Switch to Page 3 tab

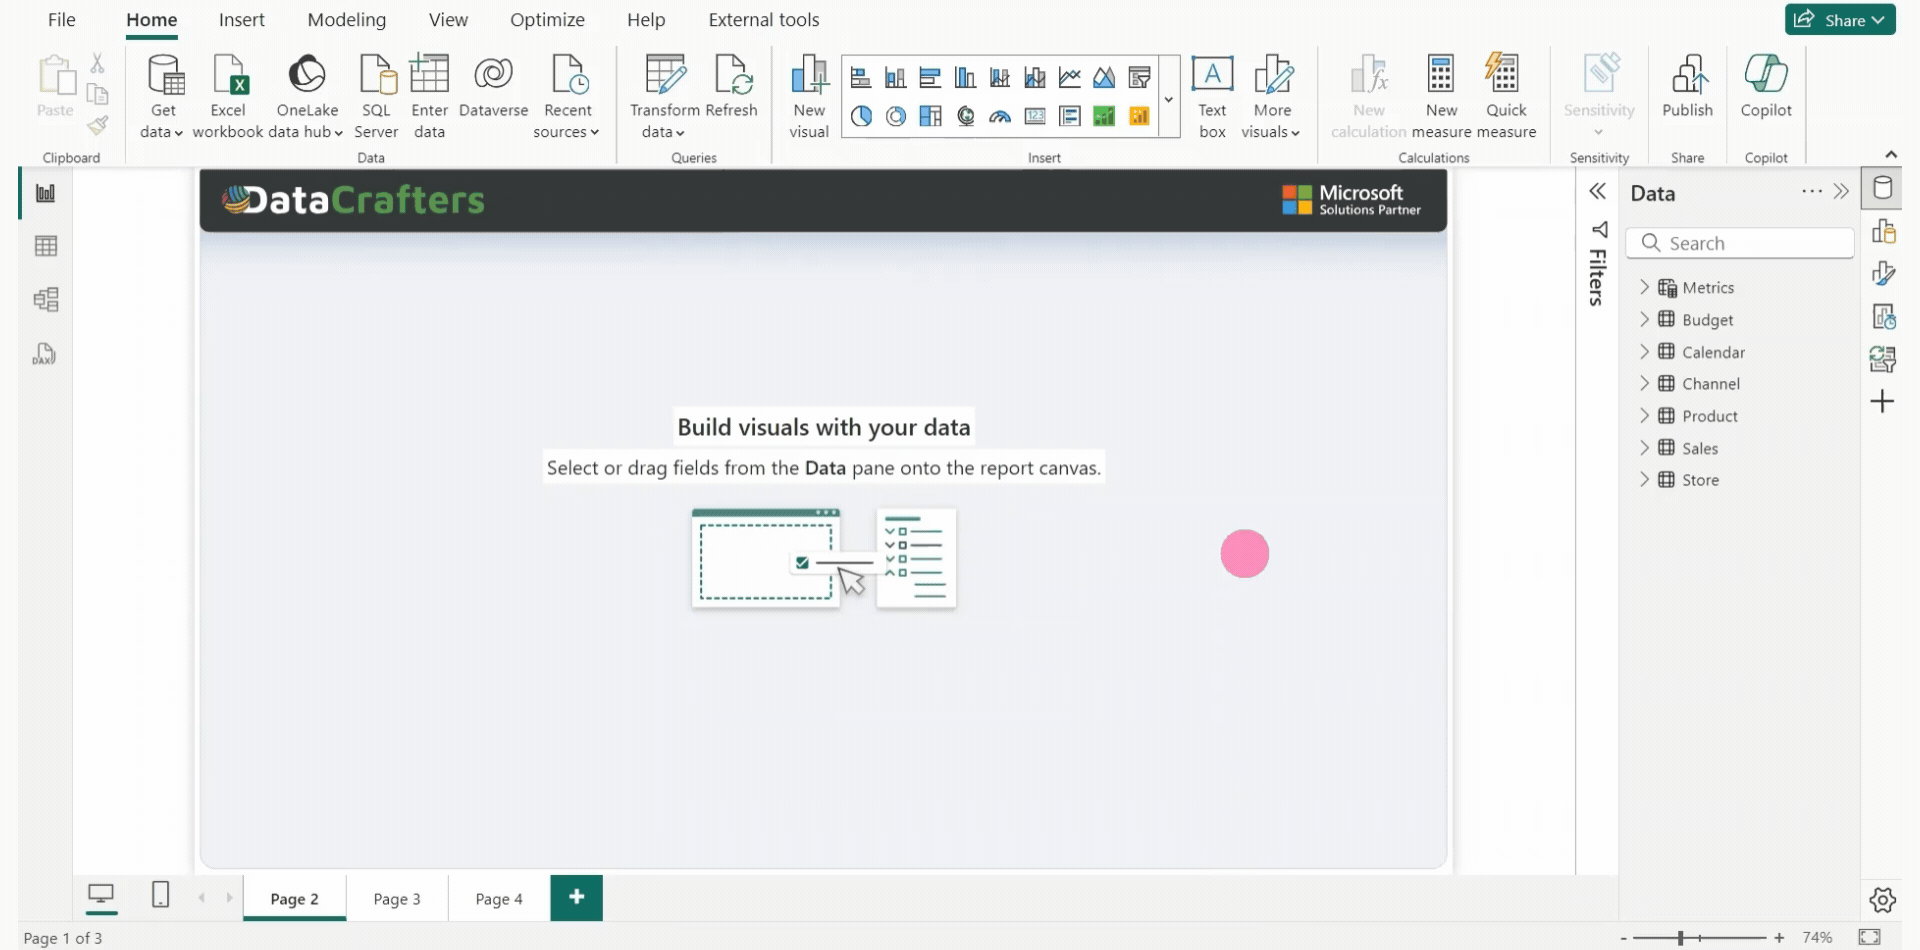tap(397, 899)
